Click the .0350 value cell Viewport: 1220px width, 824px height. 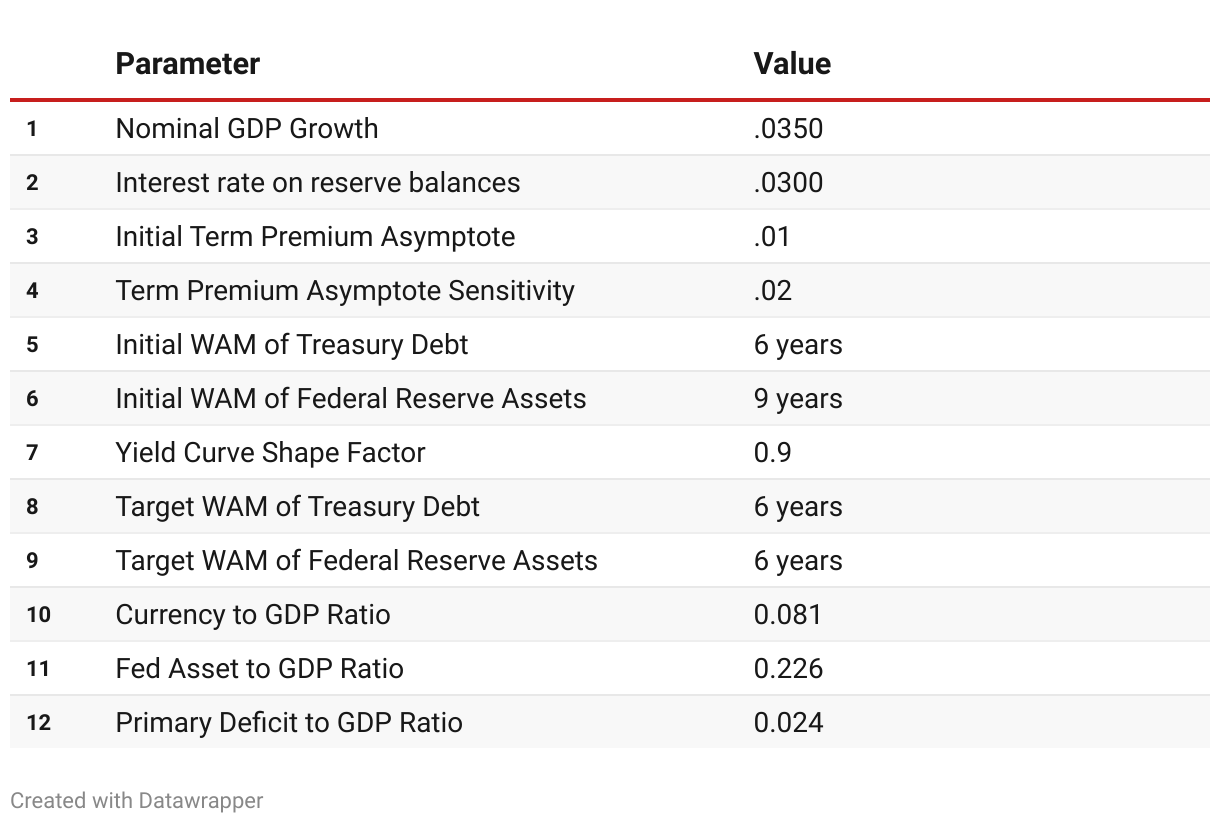(x=788, y=129)
